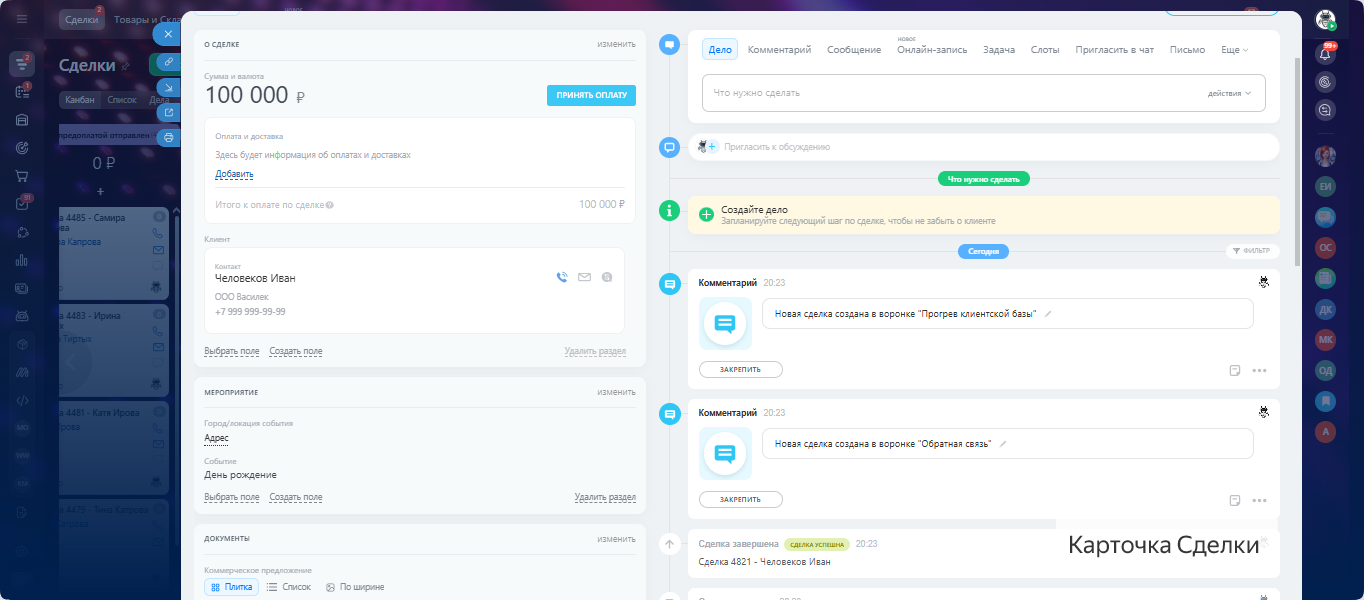
Task: Click изменить in Документы section
Action: point(616,538)
